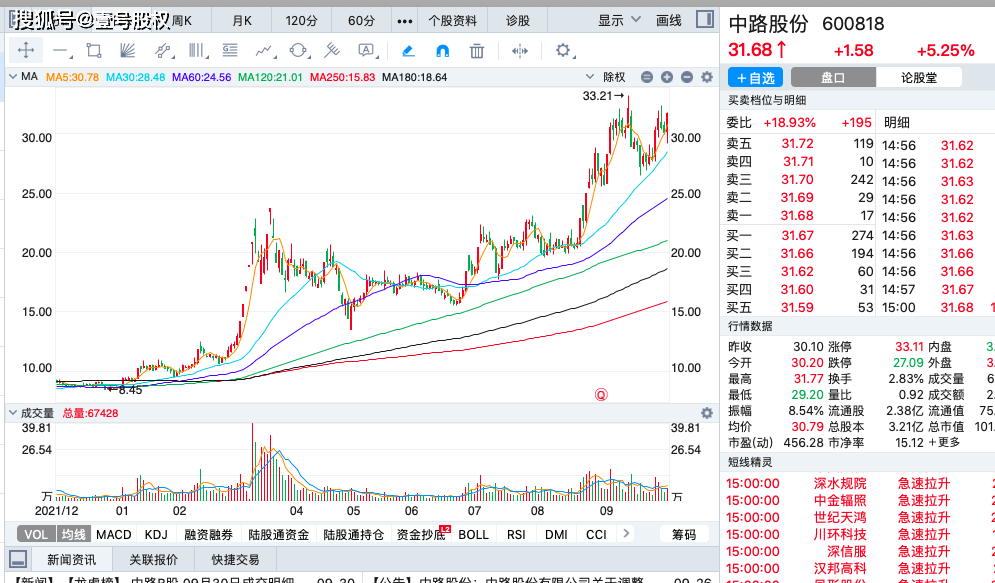Click 深水规院 in 短线精灵 list
Viewport: 995px width, 583px height.
pos(840,483)
